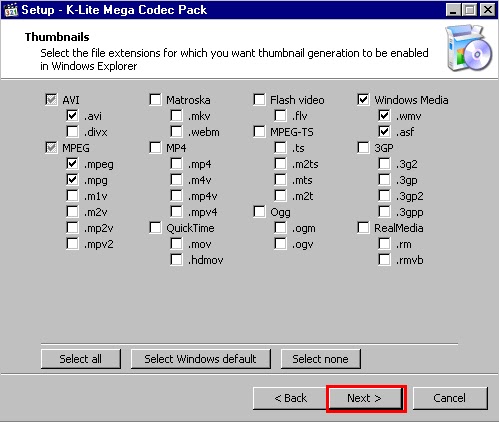Check the .3gp extension box
The height and width of the screenshot is (422, 499).
point(384,179)
